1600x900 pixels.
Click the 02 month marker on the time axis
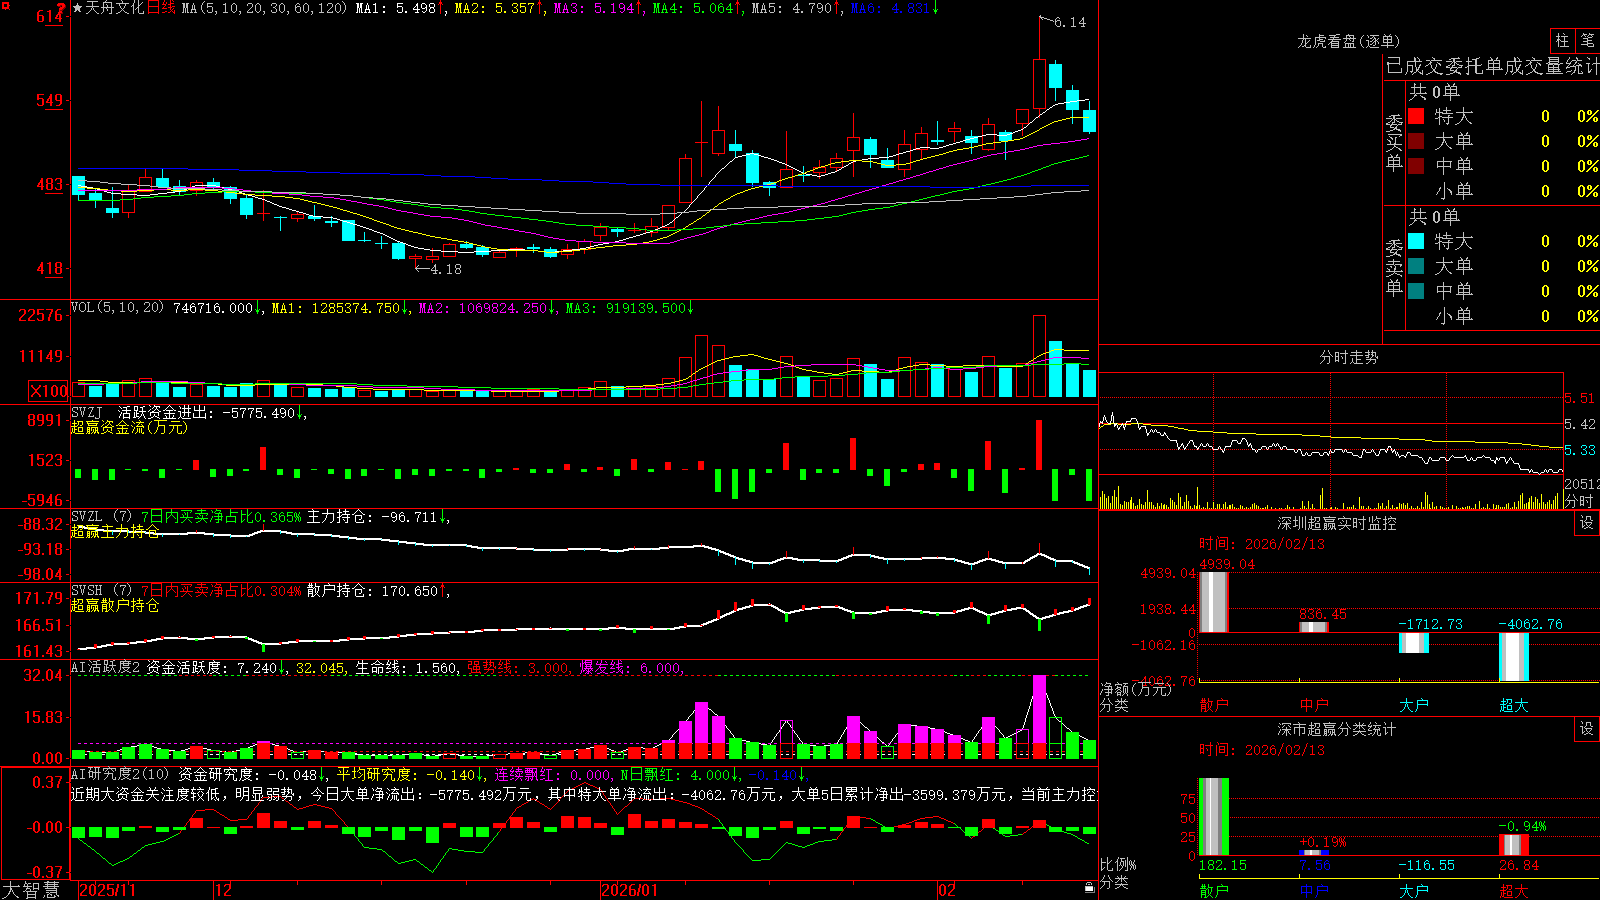947,890
